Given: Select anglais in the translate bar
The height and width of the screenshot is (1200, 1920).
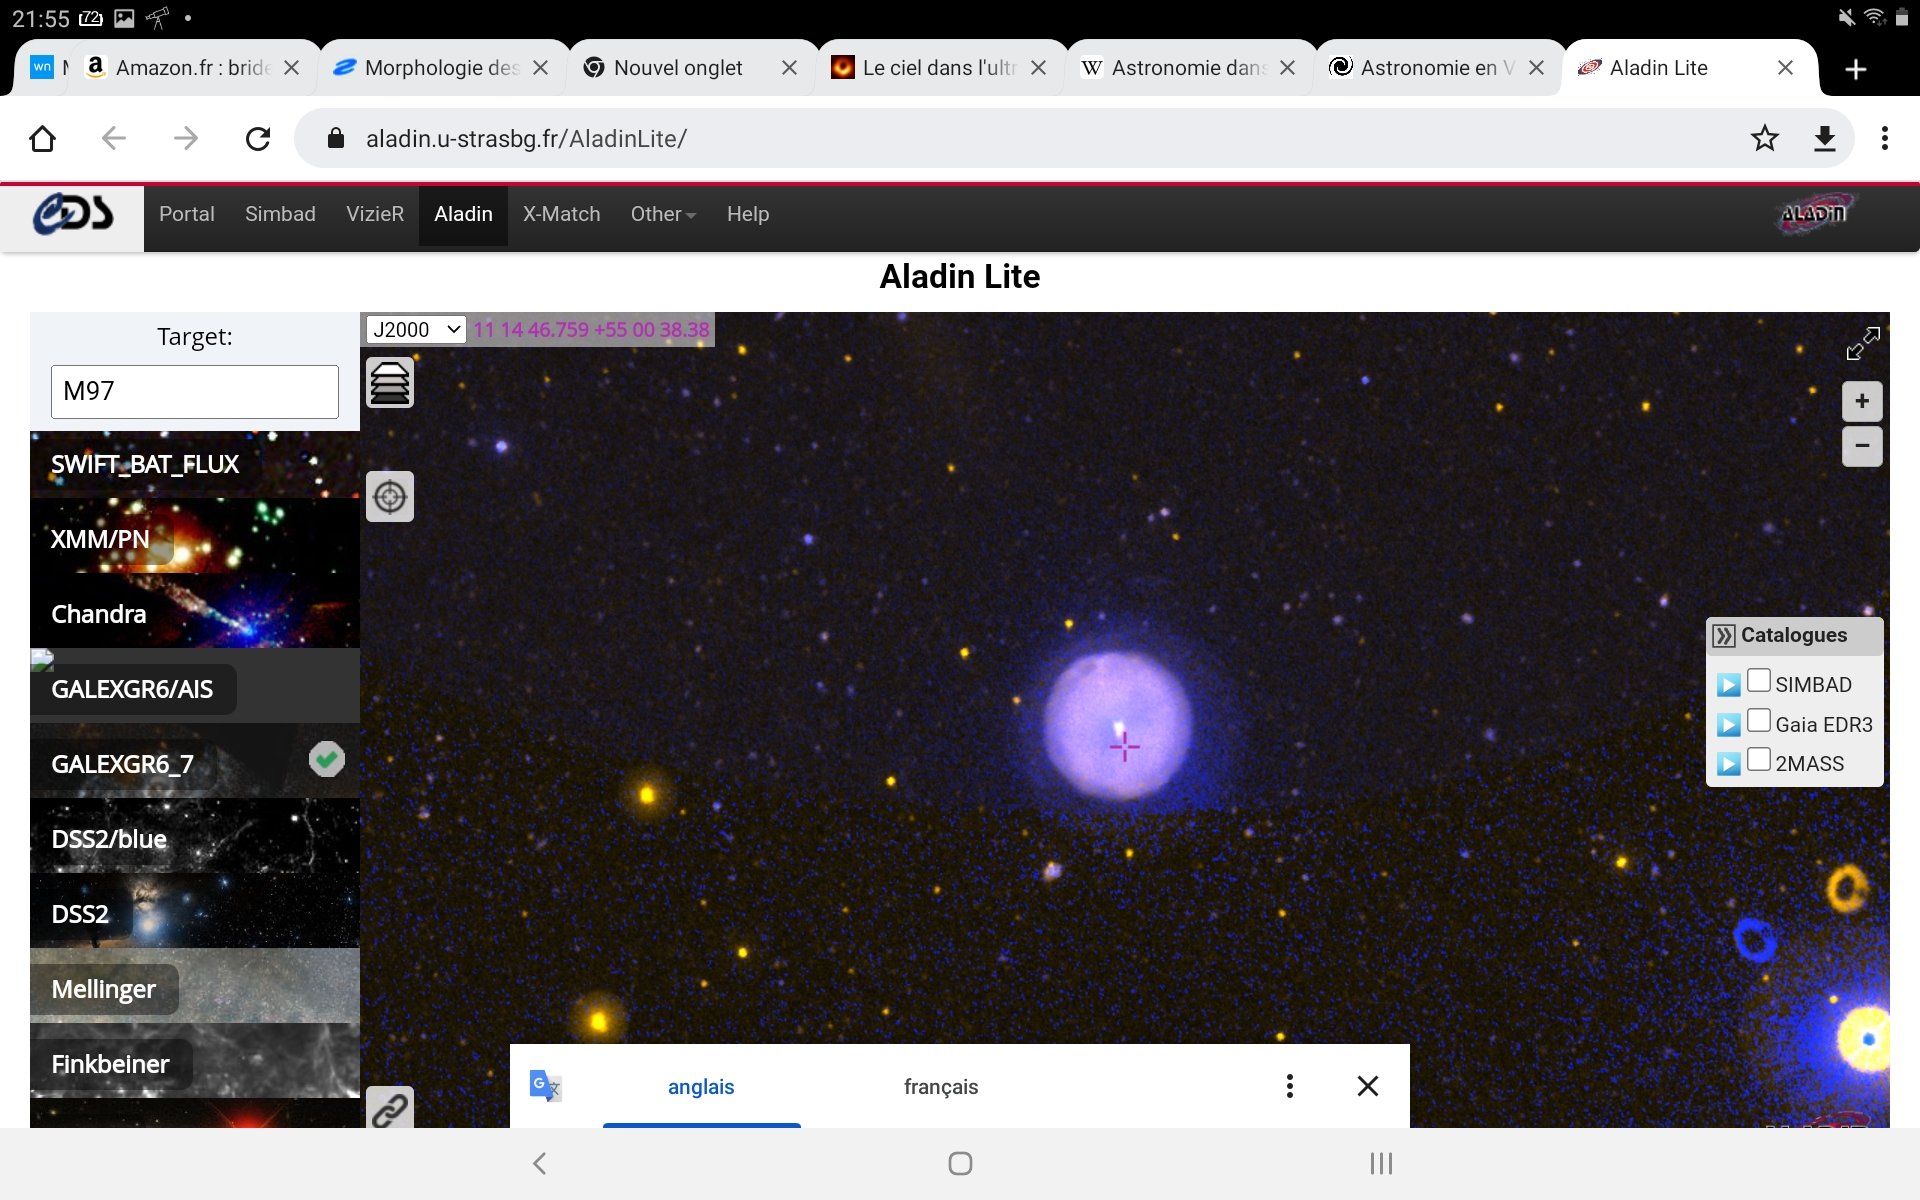Looking at the screenshot, I should (x=701, y=1087).
